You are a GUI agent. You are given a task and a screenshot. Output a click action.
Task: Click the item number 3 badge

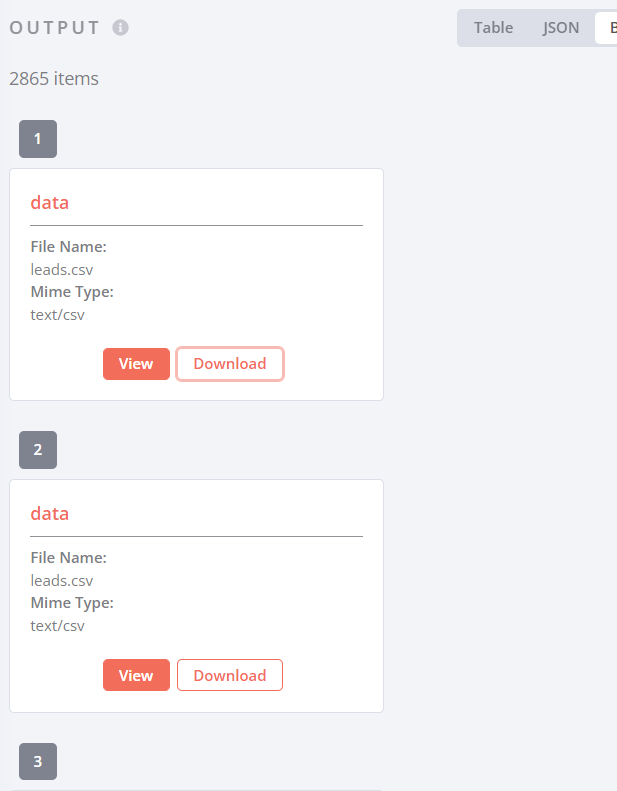point(38,761)
